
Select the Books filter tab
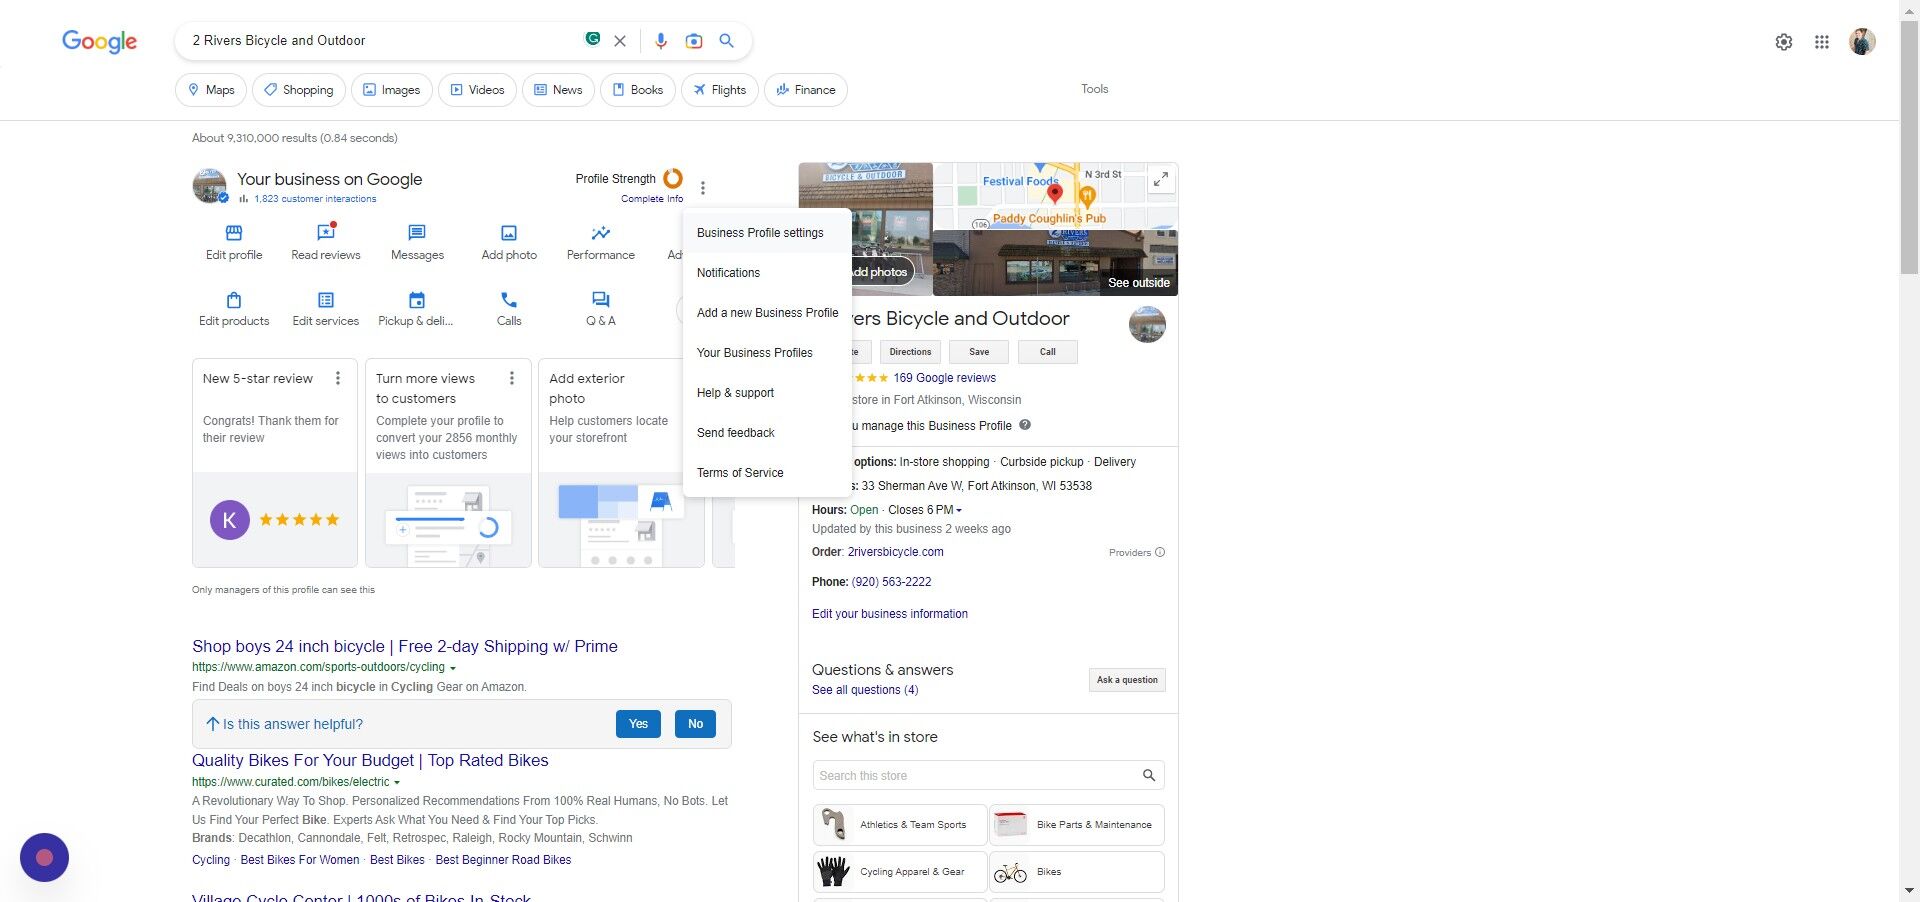[x=638, y=90]
